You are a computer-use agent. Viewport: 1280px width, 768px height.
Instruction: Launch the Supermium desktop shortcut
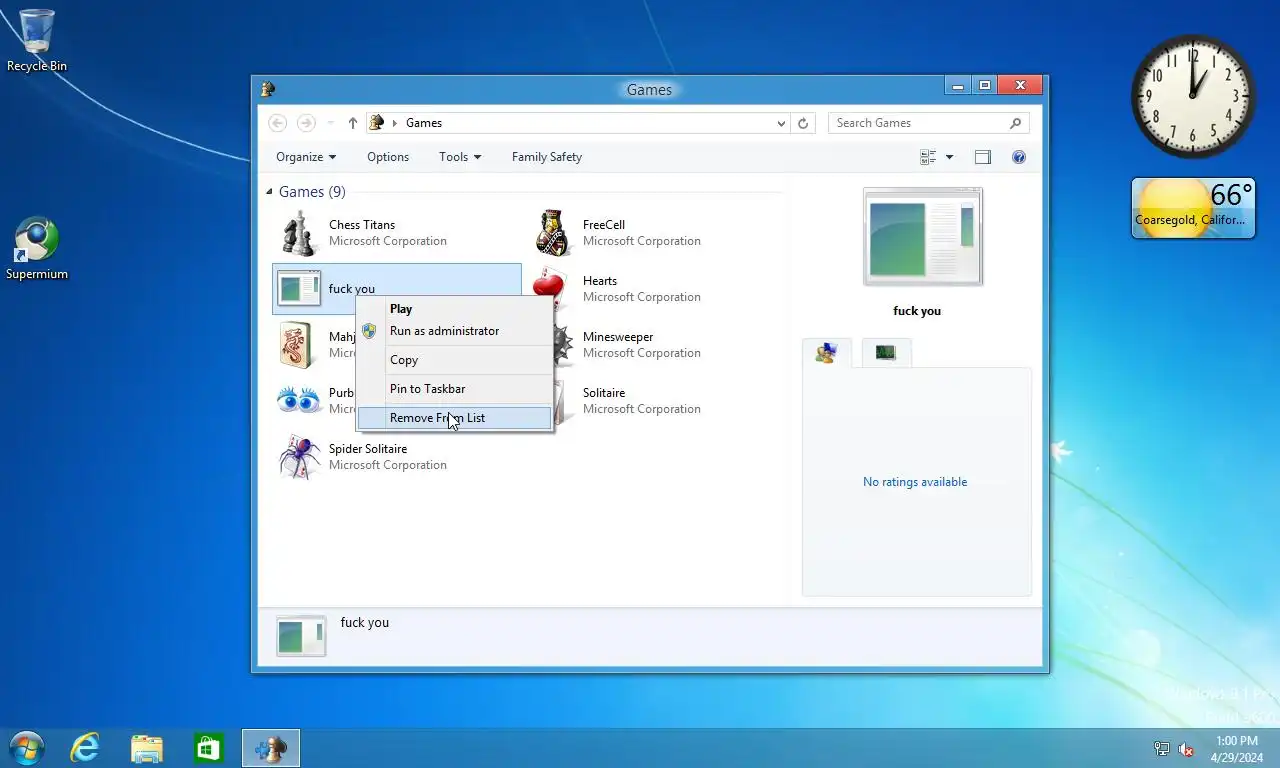click(x=37, y=249)
